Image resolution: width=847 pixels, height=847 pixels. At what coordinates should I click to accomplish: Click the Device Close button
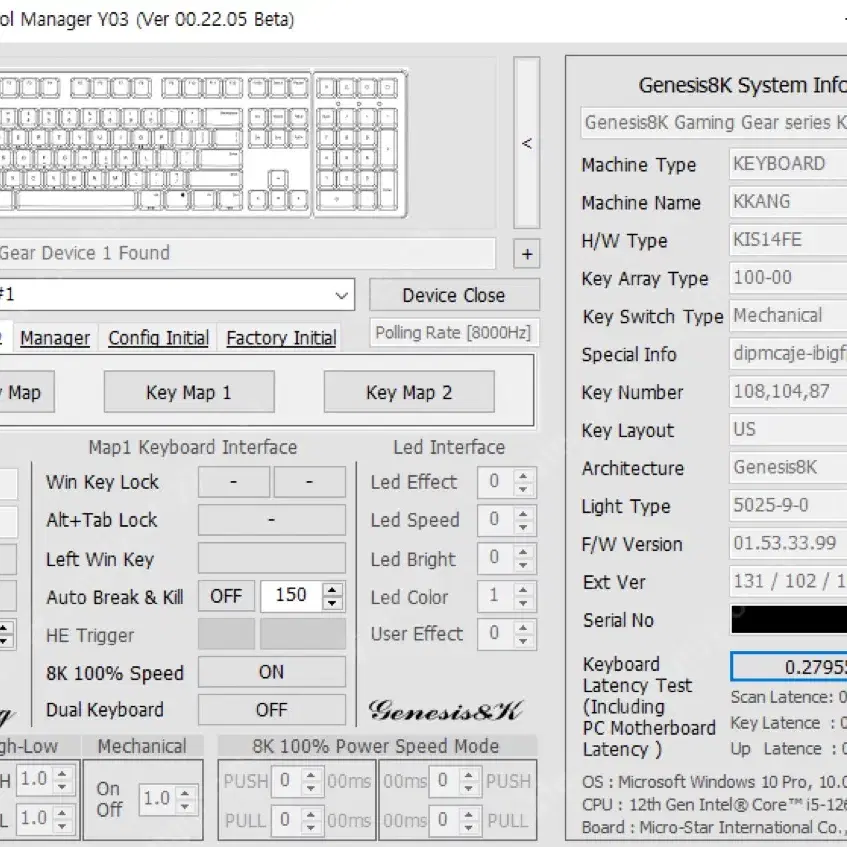454,295
